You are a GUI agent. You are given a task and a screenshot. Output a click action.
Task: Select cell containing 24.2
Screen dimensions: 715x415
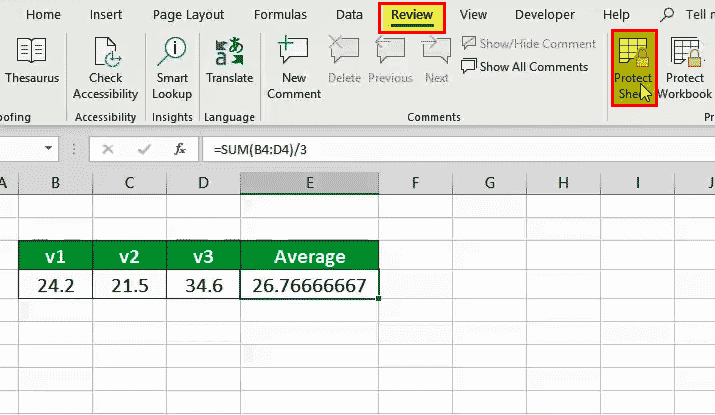tap(56, 285)
